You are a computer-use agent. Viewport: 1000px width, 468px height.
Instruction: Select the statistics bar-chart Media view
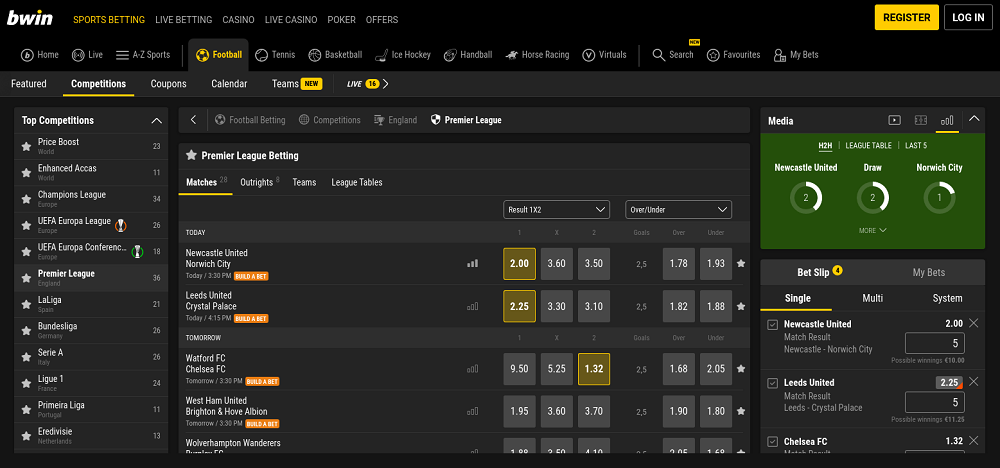(947, 120)
